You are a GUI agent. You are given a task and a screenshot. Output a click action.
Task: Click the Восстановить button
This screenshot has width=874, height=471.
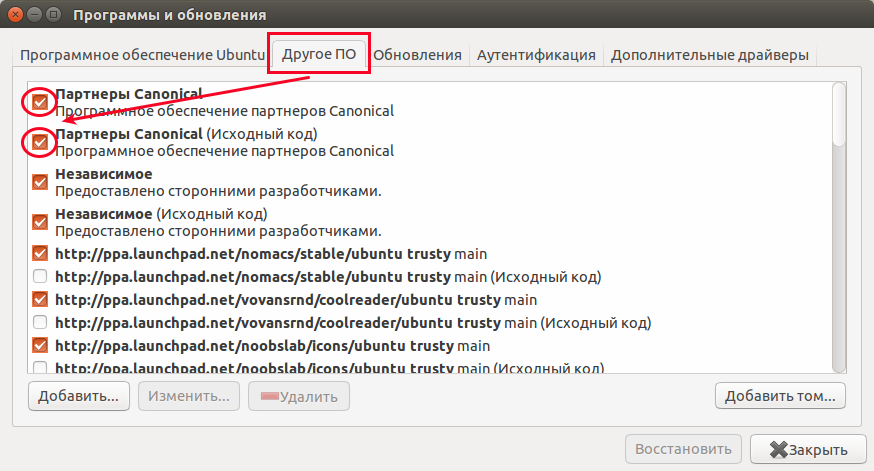click(683, 449)
